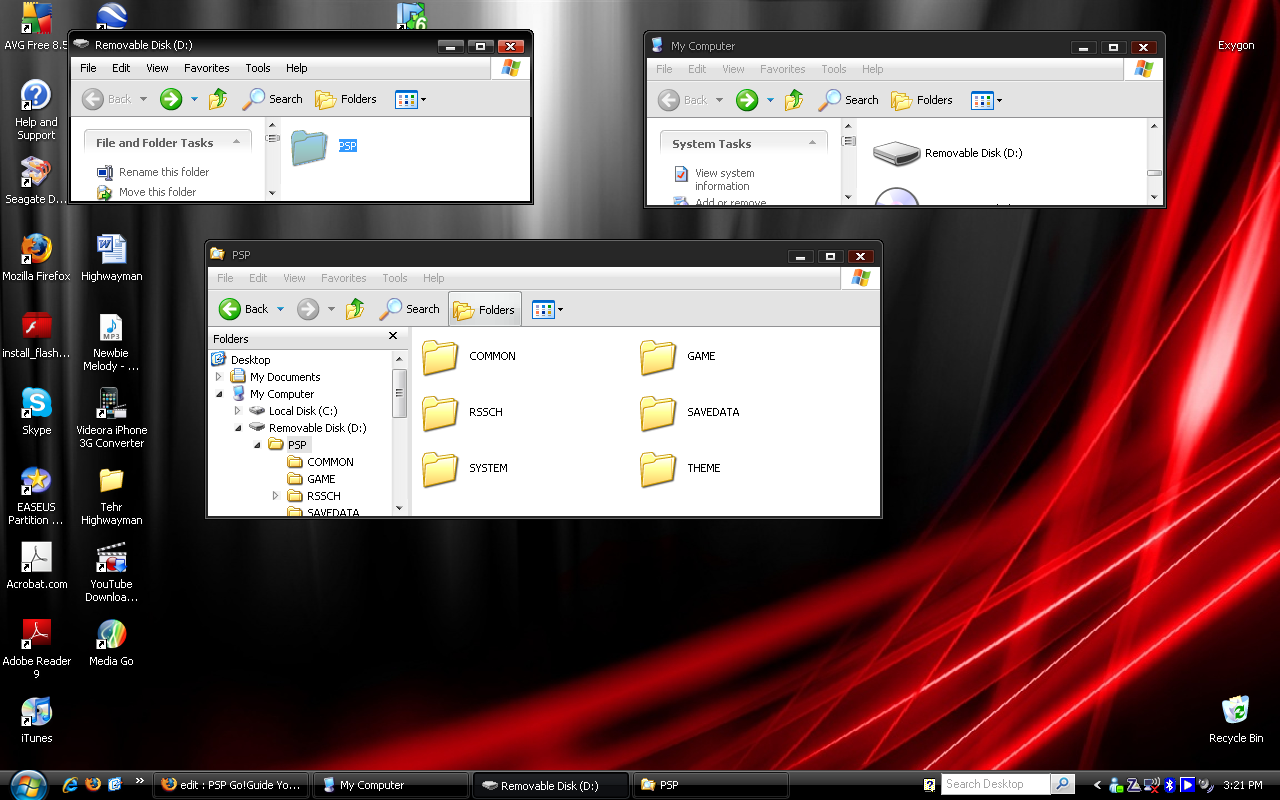Open Skype desktop icon
This screenshot has height=800, width=1280.
coord(37,411)
